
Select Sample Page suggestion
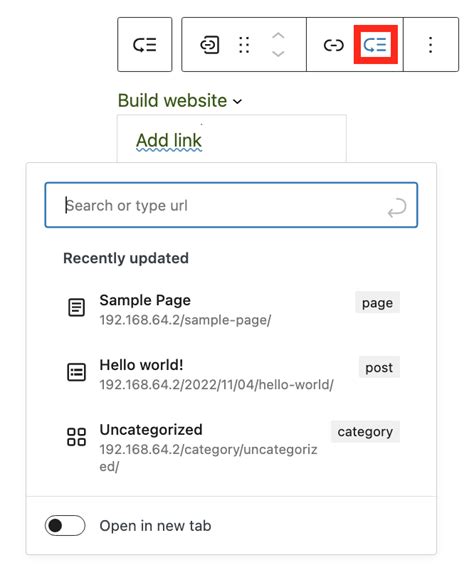(x=232, y=310)
